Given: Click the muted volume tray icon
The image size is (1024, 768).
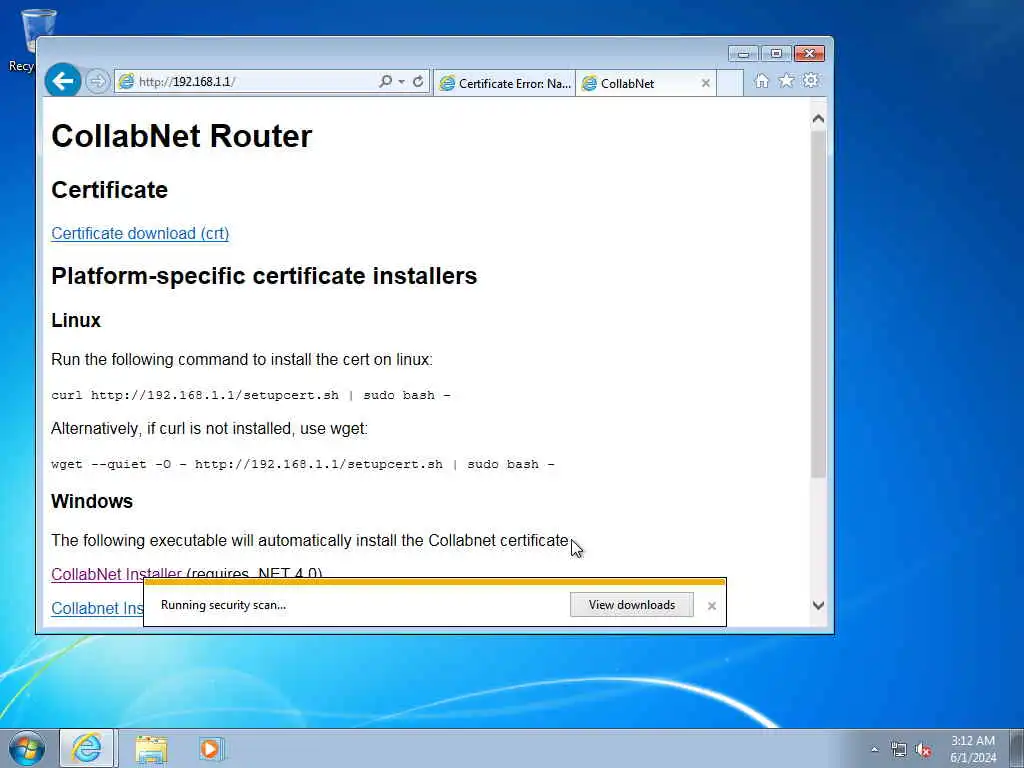Looking at the screenshot, I should pos(923,750).
